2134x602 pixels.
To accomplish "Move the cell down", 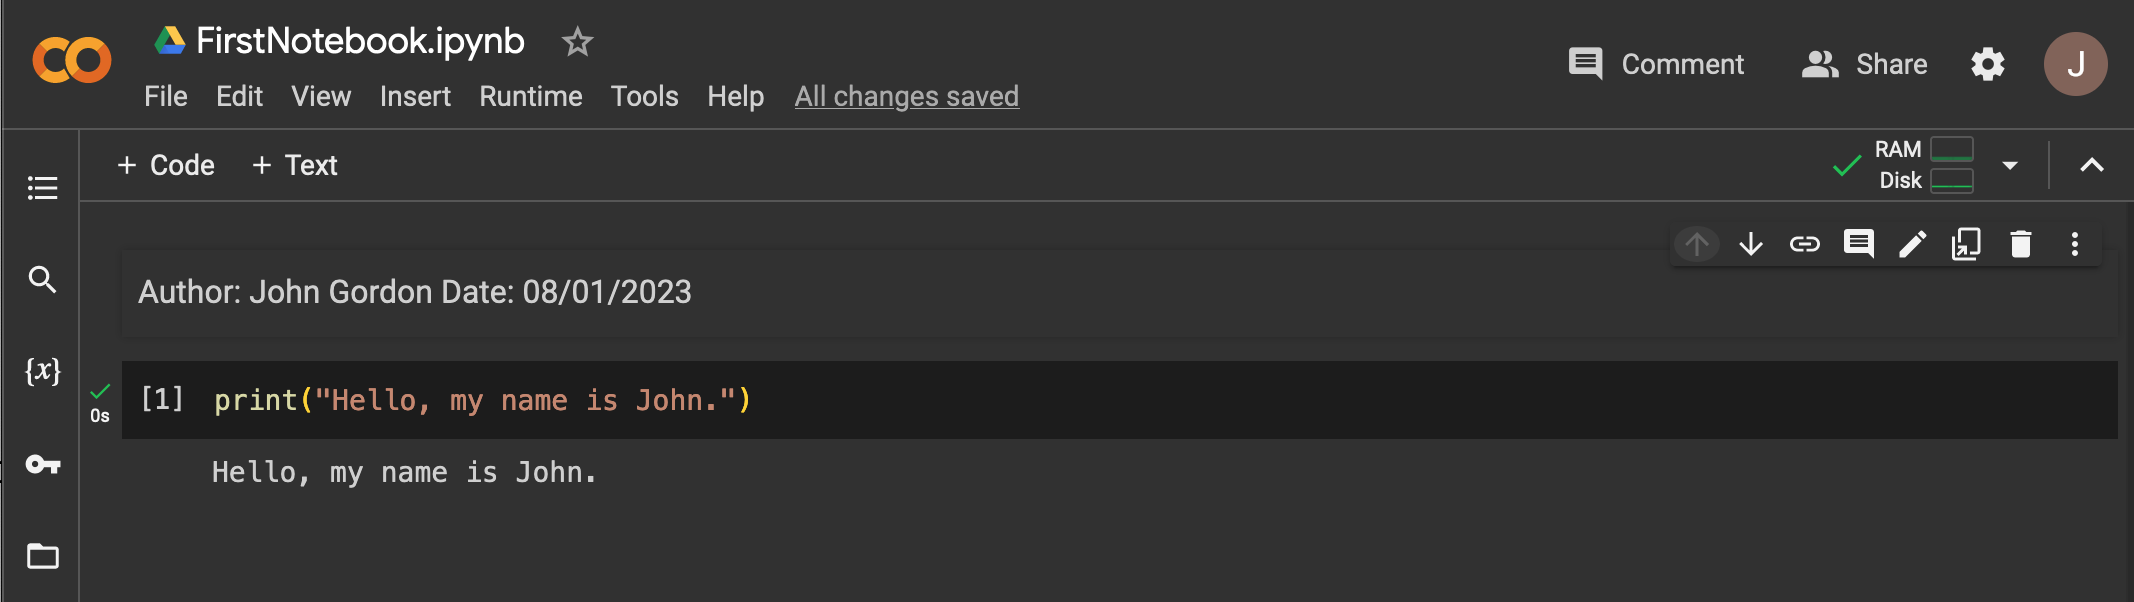I will pyautogui.click(x=1751, y=244).
